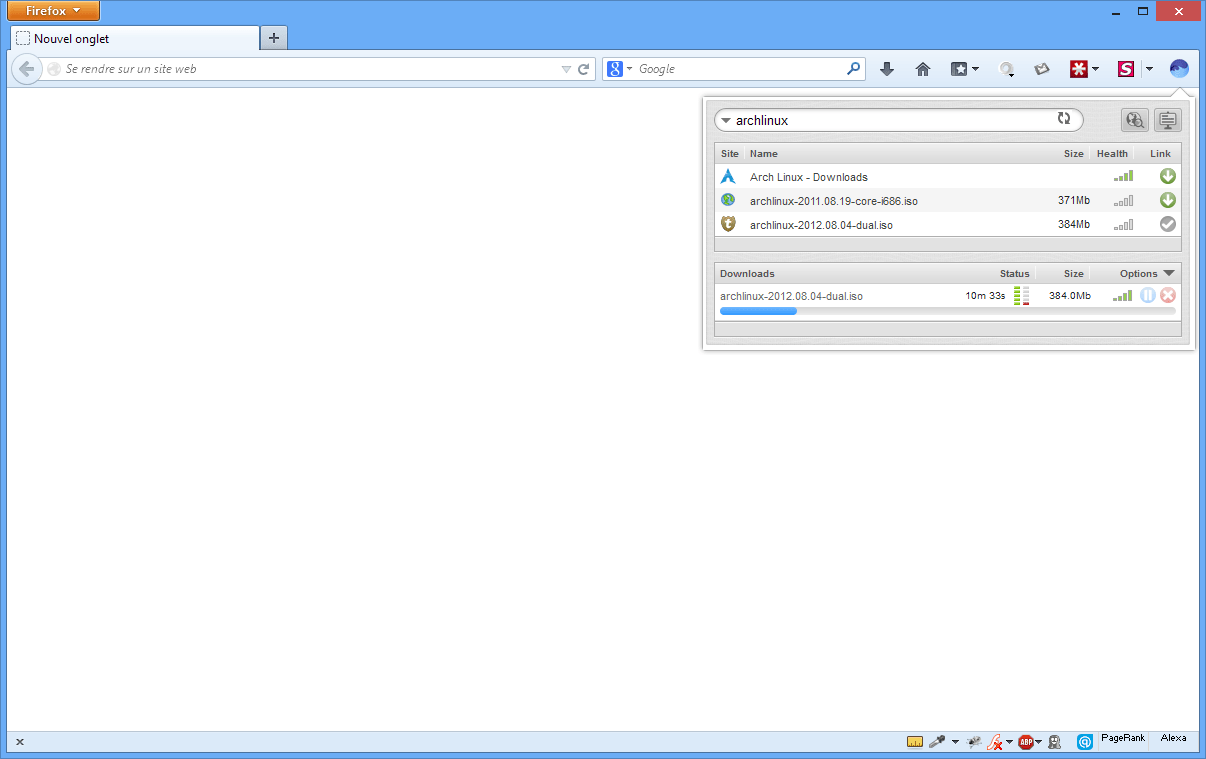Image resolution: width=1206 pixels, height=759 pixels.
Task: Click the globe site icon for core-i686
Action: click(728, 200)
